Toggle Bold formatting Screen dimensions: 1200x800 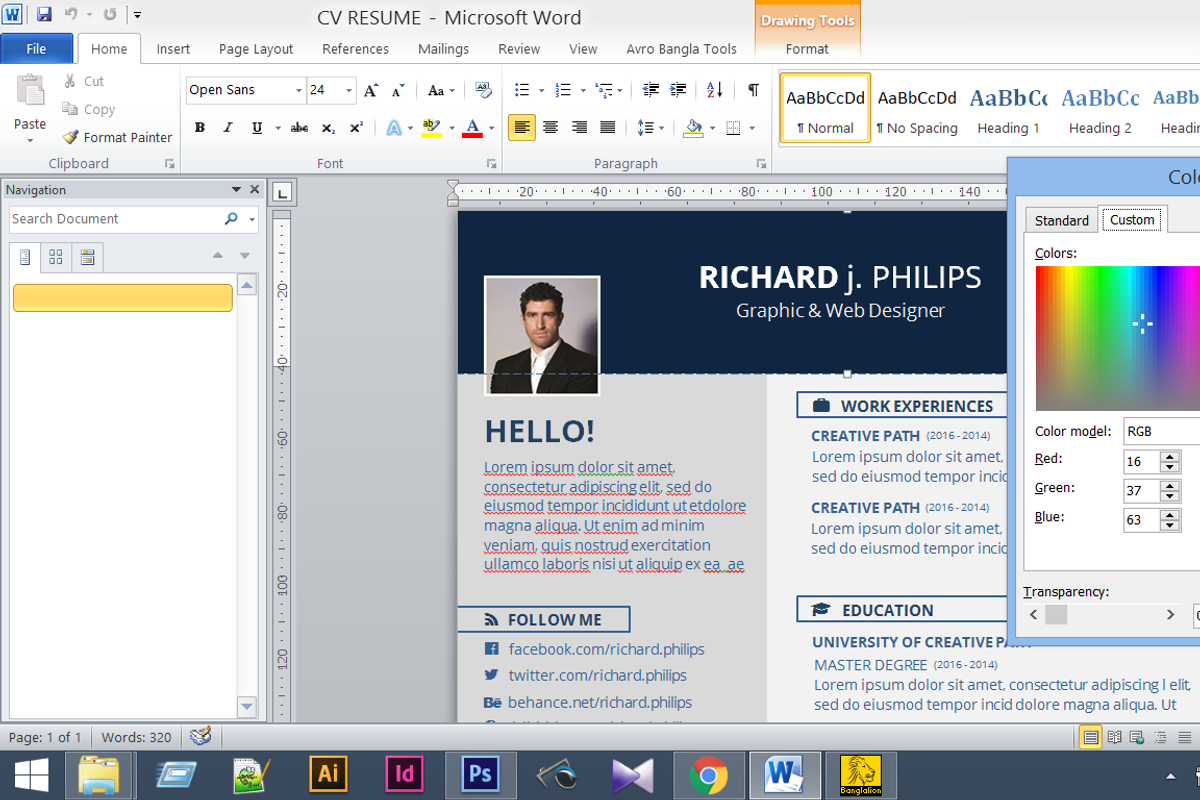pyautogui.click(x=200, y=128)
